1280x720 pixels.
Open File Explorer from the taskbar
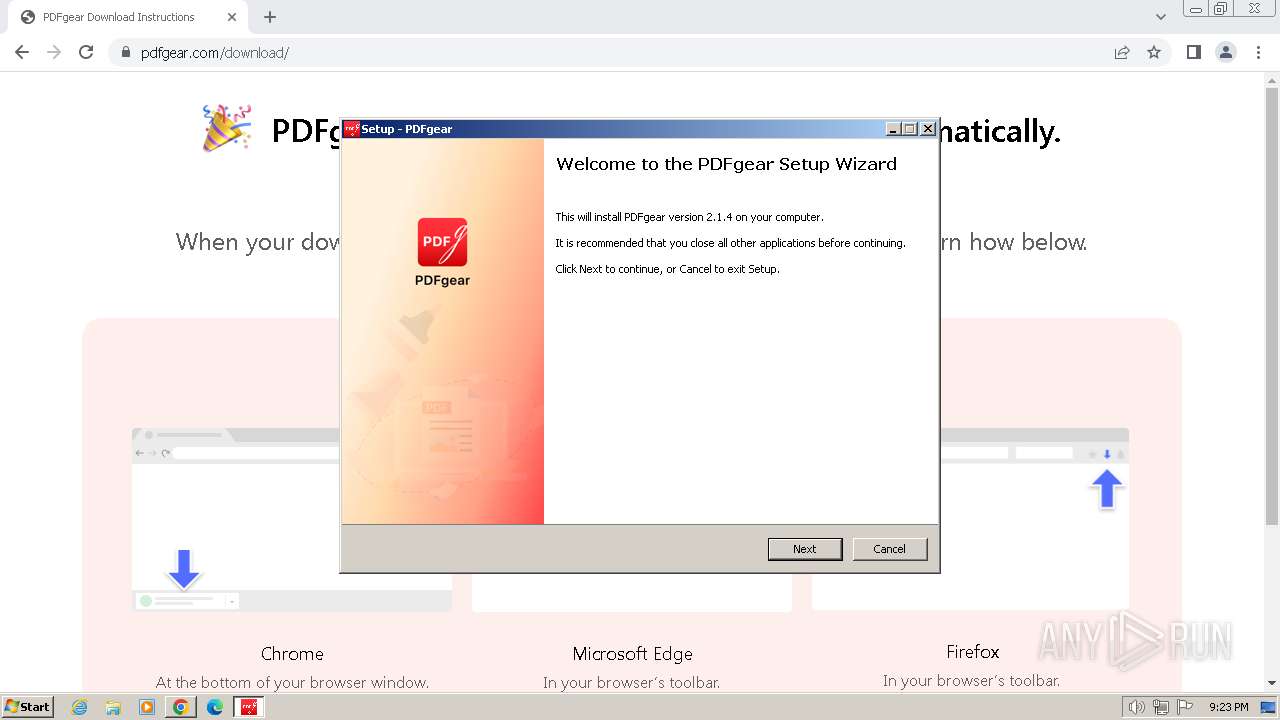113,707
